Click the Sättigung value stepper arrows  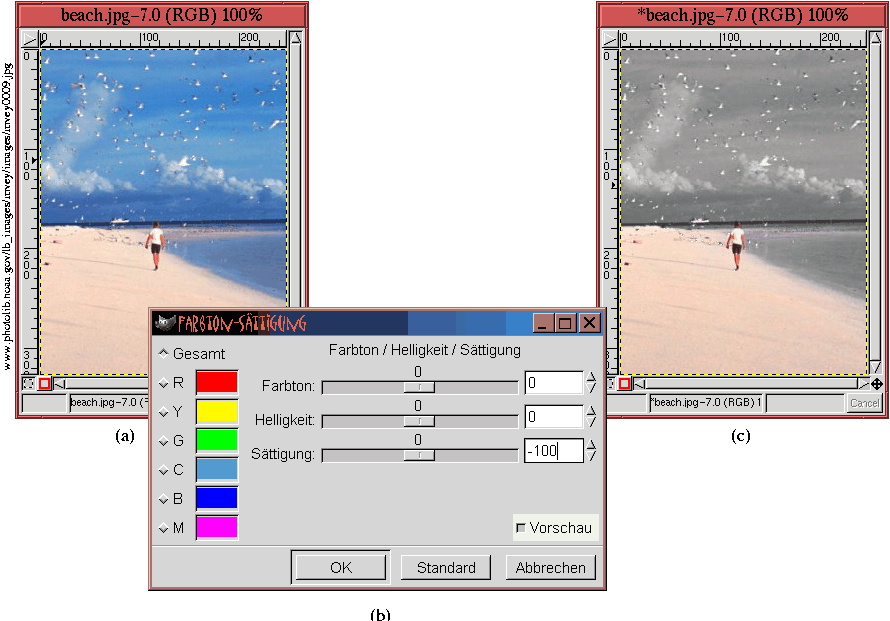[x=592, y=451]
